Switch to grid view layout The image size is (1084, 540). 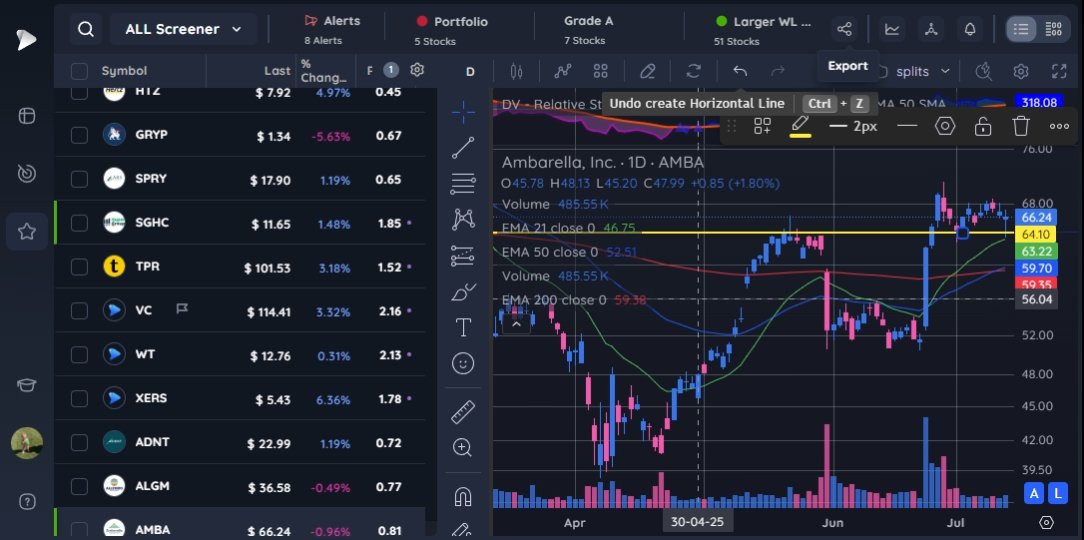(1053, 29)
